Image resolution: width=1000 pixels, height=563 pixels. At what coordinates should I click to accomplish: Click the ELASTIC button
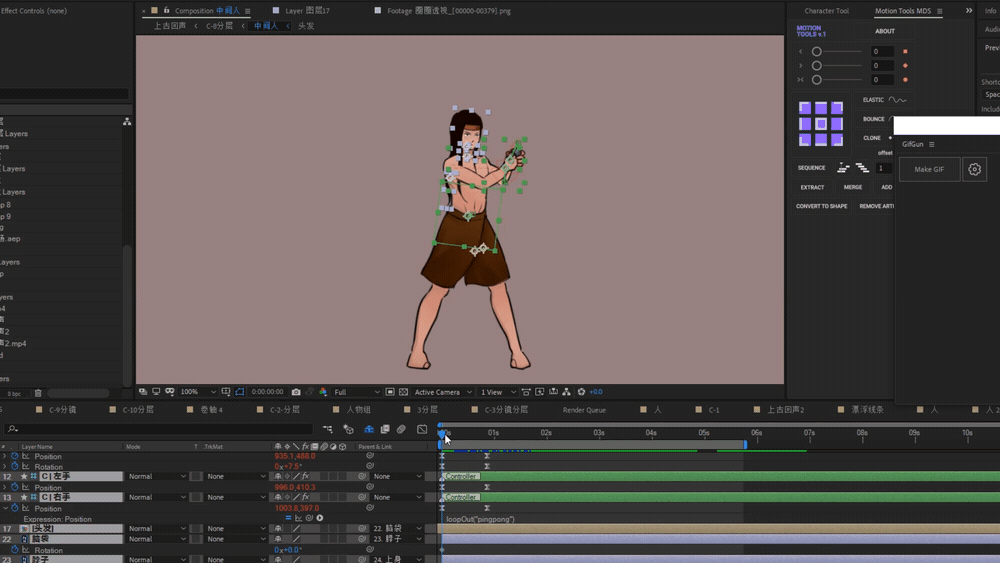tap(884, 100)
